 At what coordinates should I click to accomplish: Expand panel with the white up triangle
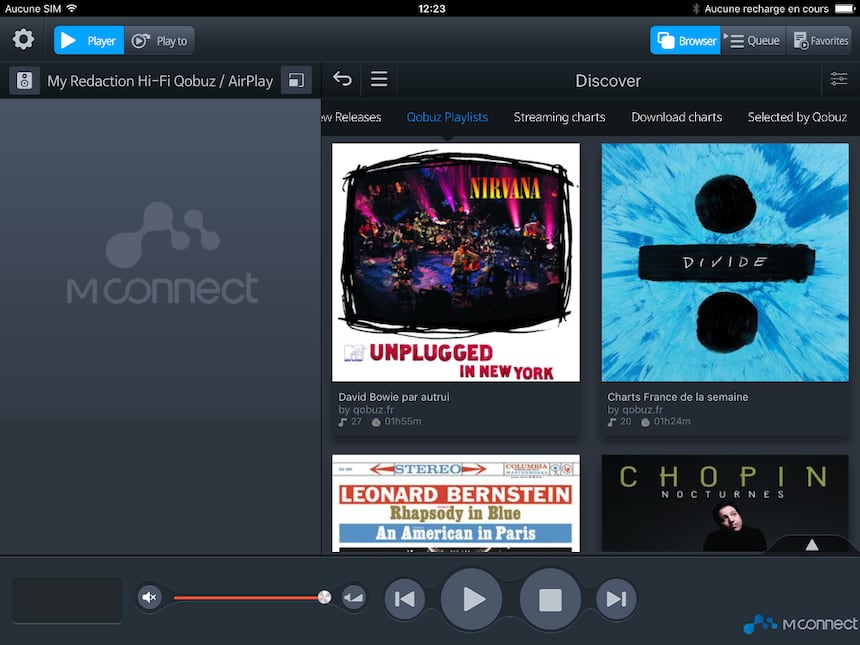tap(812, 544)
